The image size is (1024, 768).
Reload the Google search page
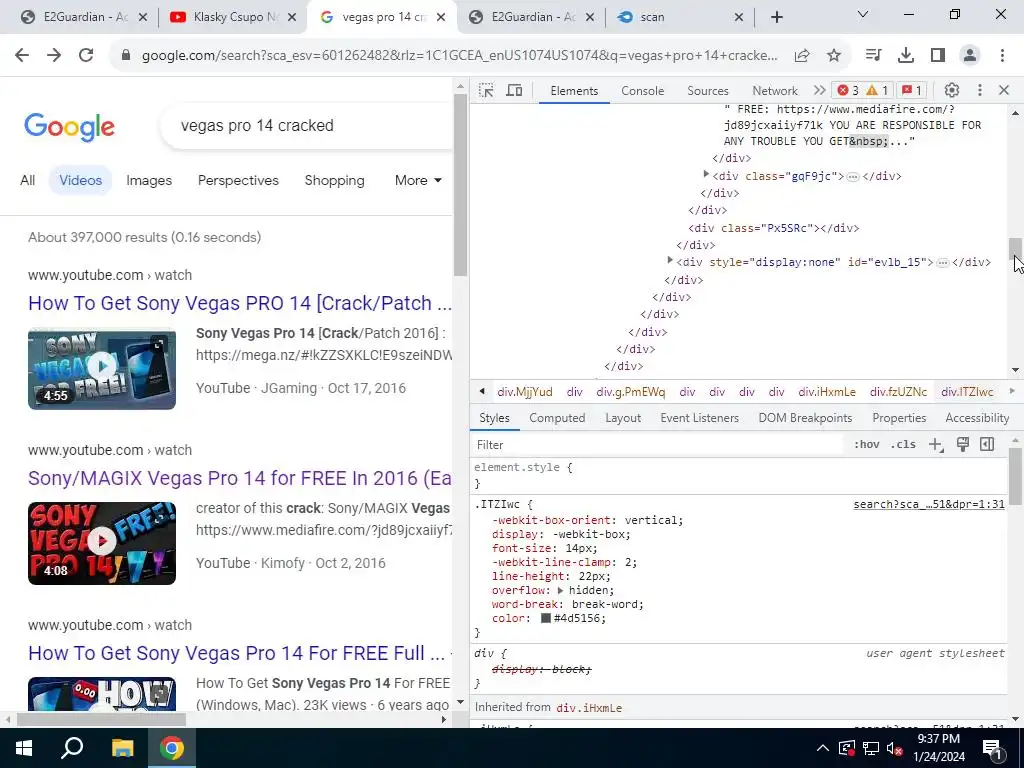coord(86,56)
